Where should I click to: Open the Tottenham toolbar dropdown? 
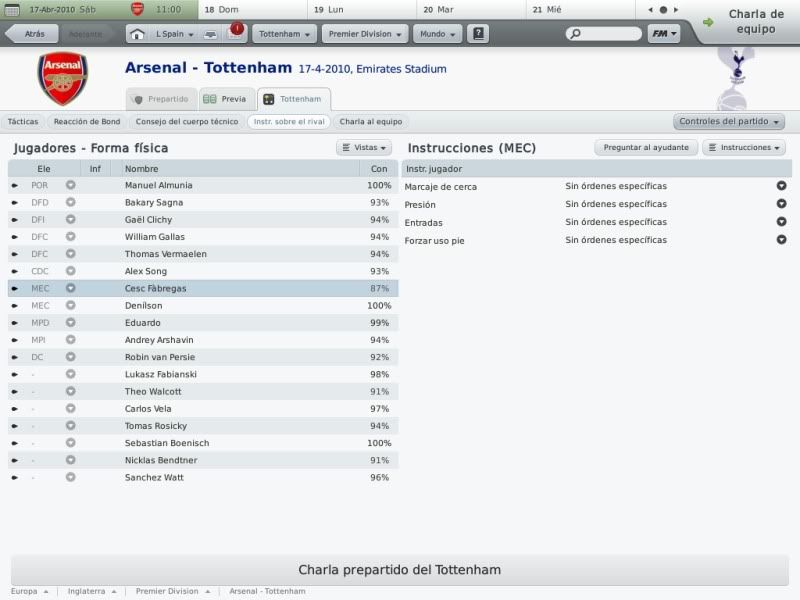[x=284, y=34]
